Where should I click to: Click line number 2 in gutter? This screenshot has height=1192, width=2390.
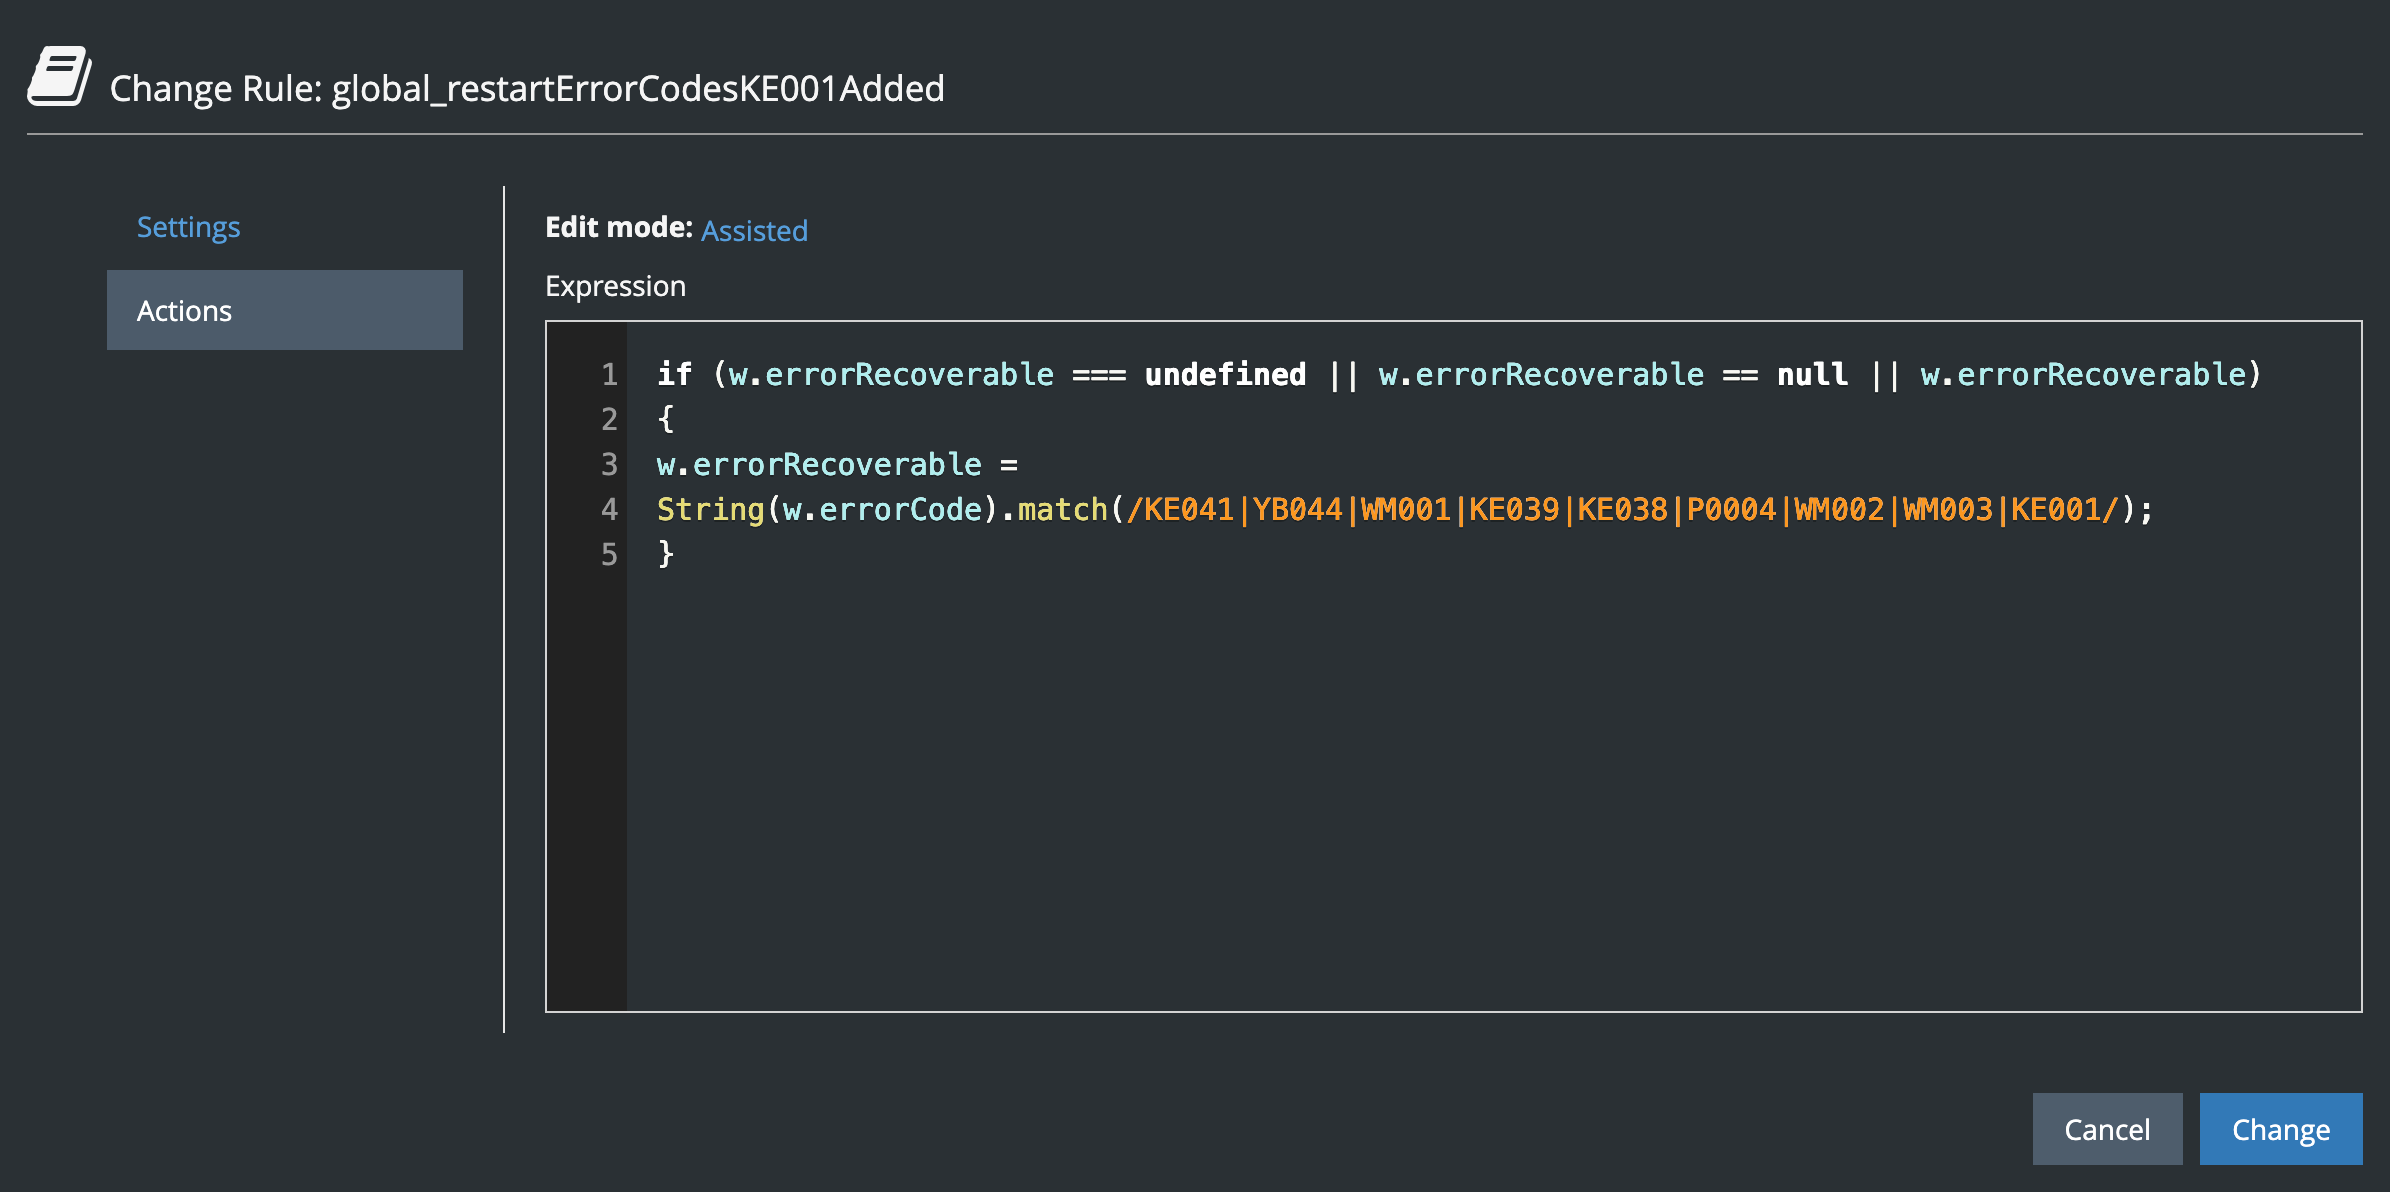click(608, 419)
